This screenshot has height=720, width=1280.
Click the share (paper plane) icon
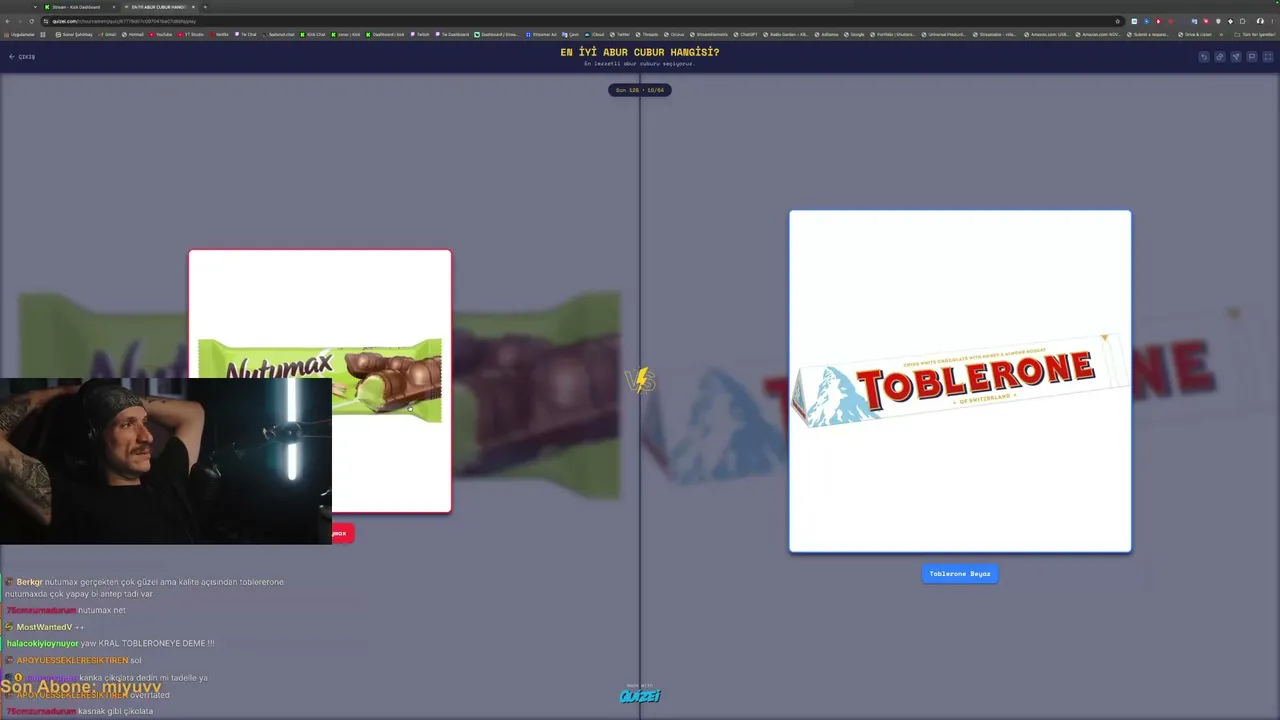[x=1236, y=57]
